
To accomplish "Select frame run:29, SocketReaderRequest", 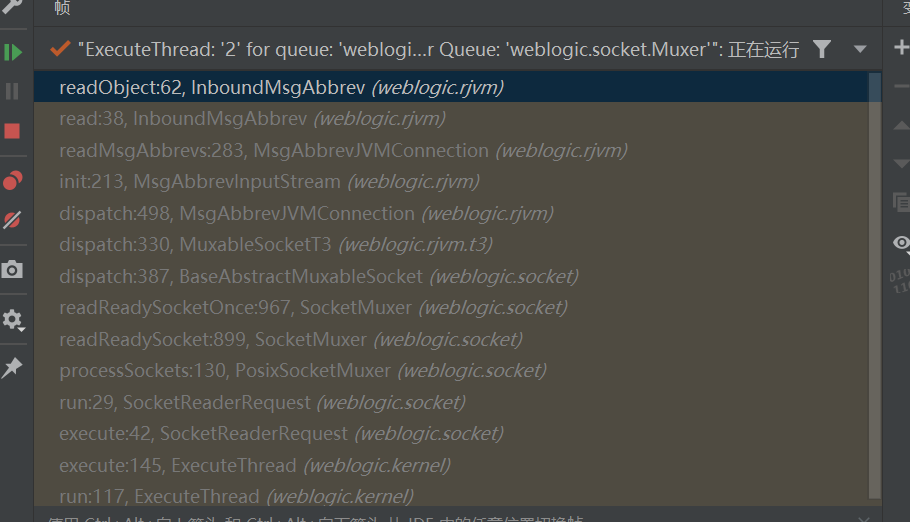I will (x=452, y=402).
